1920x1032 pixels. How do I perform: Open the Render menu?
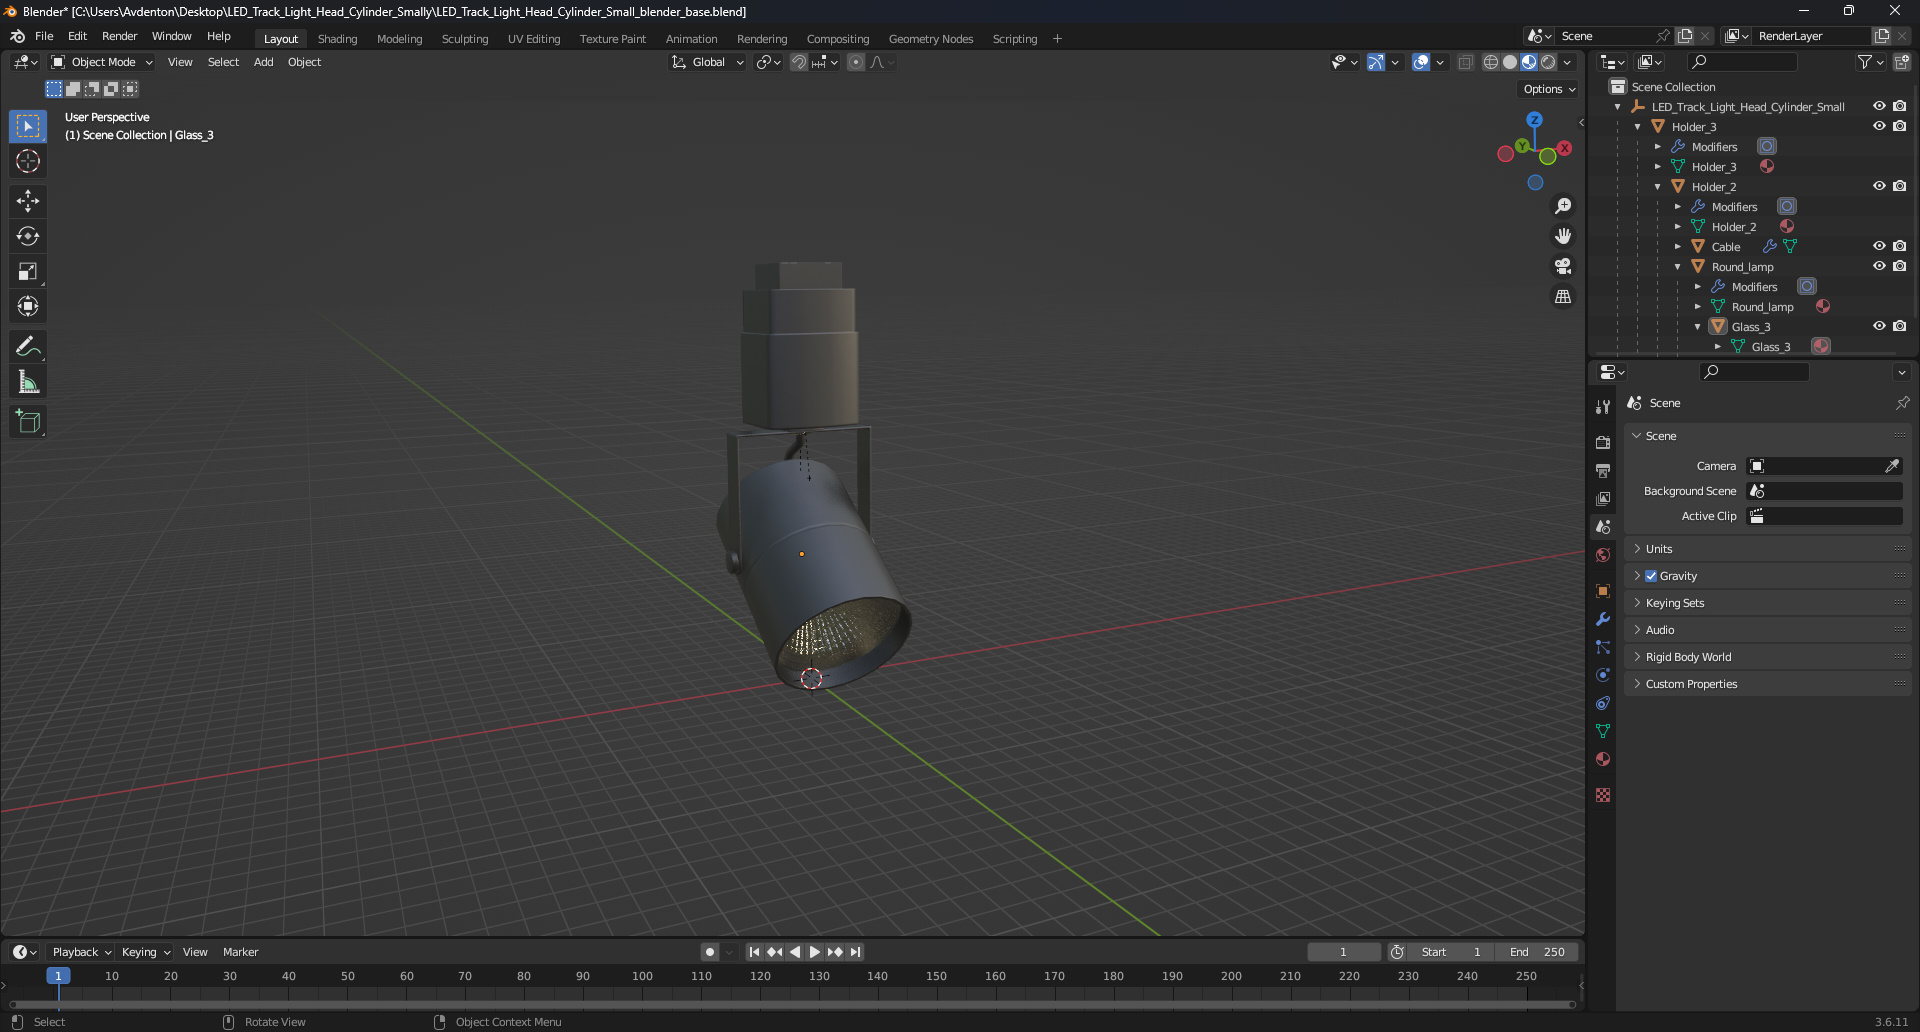point(119,36)
